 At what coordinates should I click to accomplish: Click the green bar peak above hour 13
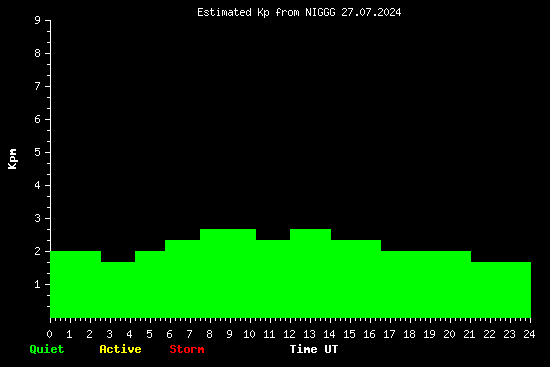click(310, 274)
